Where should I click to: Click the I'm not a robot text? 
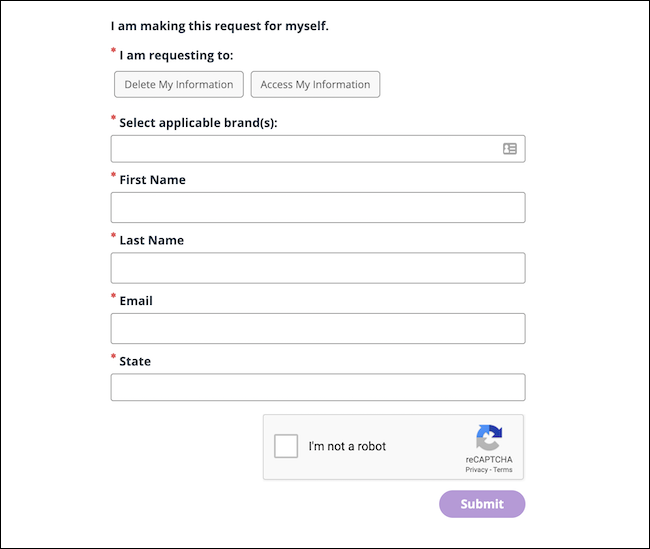tap(347, 446)
